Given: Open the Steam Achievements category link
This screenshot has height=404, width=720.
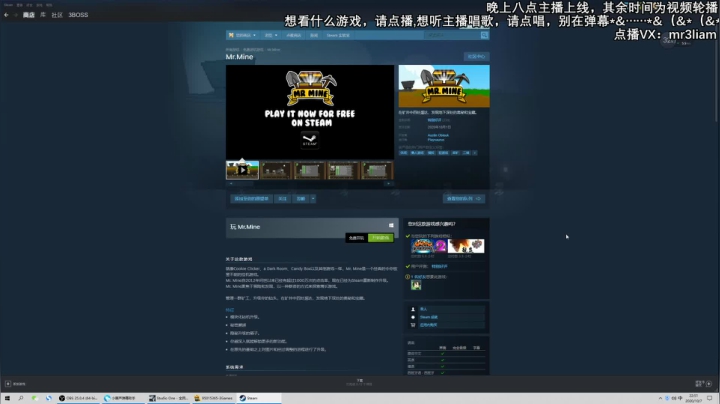Looking at the screenshot, I should point(428,317).
